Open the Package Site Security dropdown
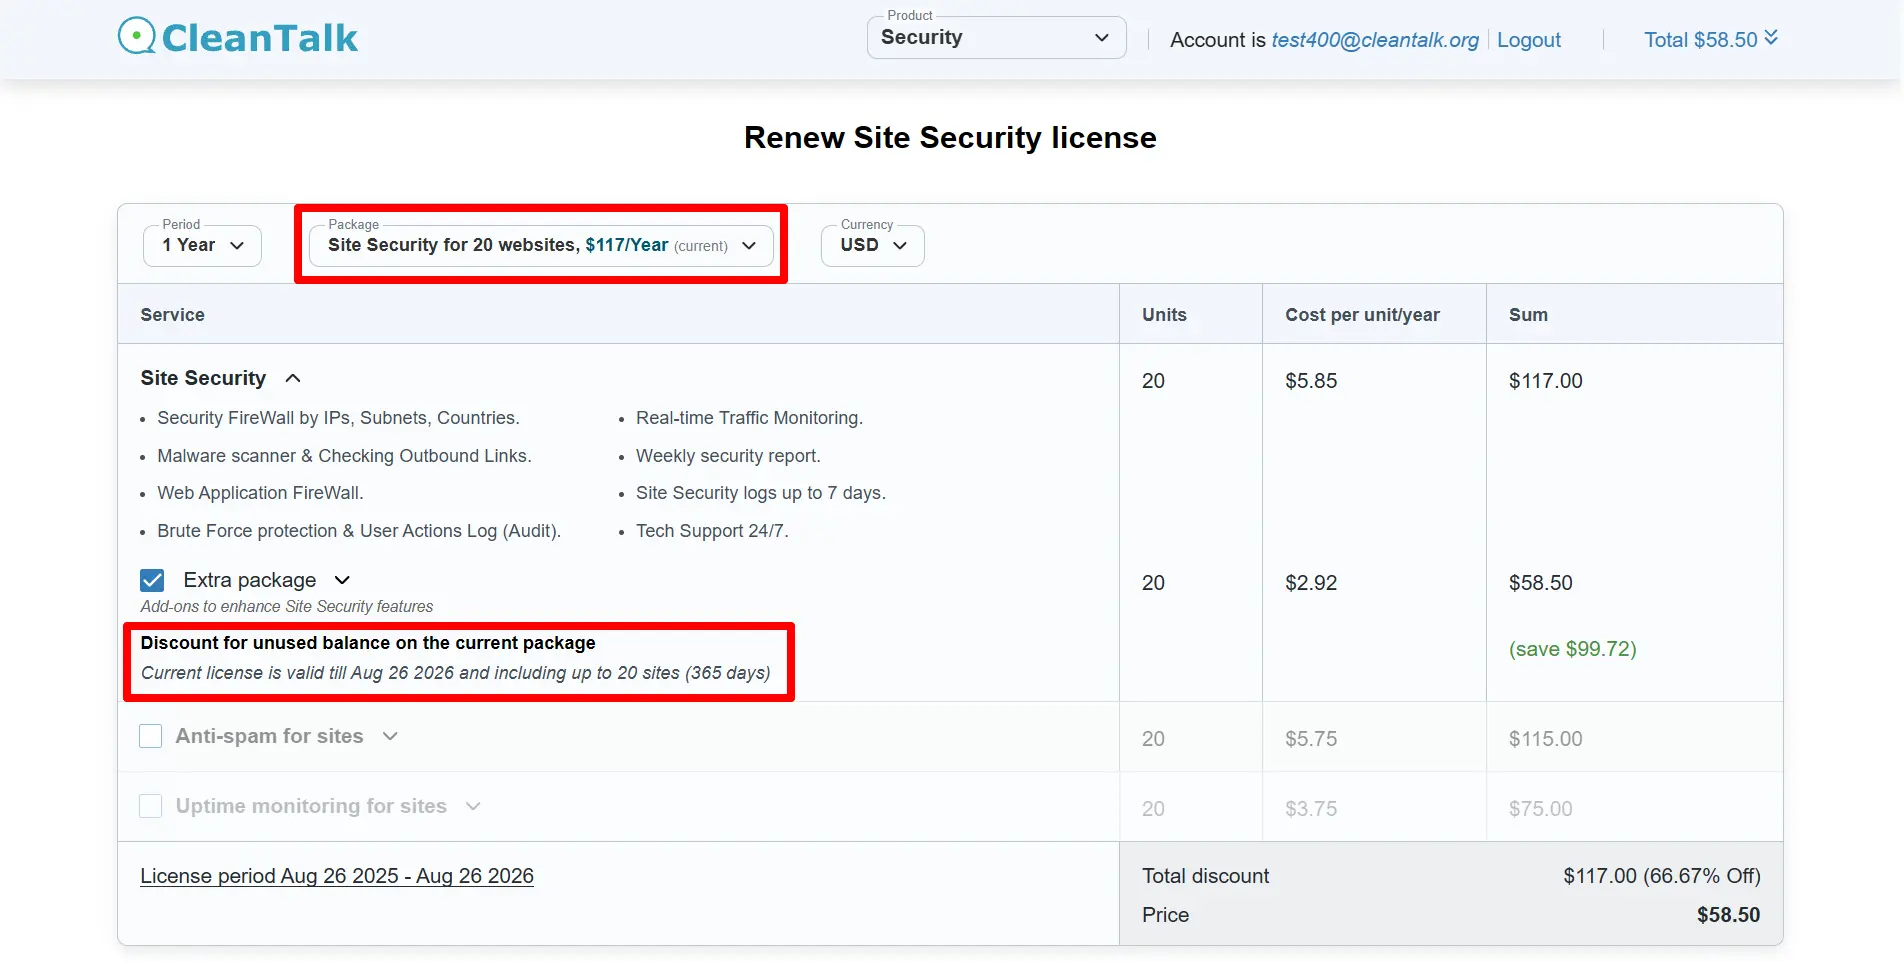The height and width of the screenshot is (963, 1904). click(x=541, y=245)
